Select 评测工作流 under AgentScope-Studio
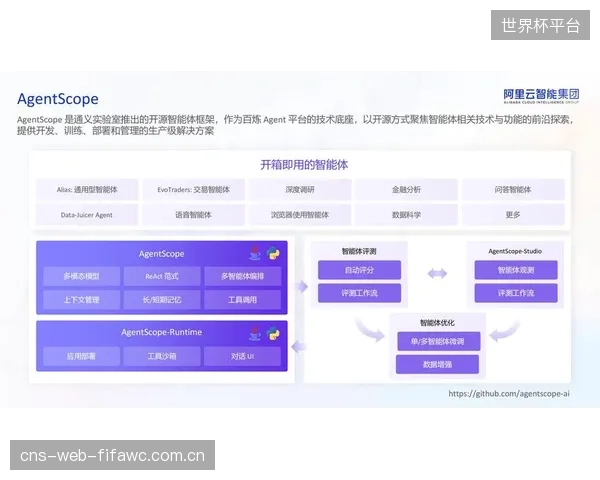 coord(516,293)
